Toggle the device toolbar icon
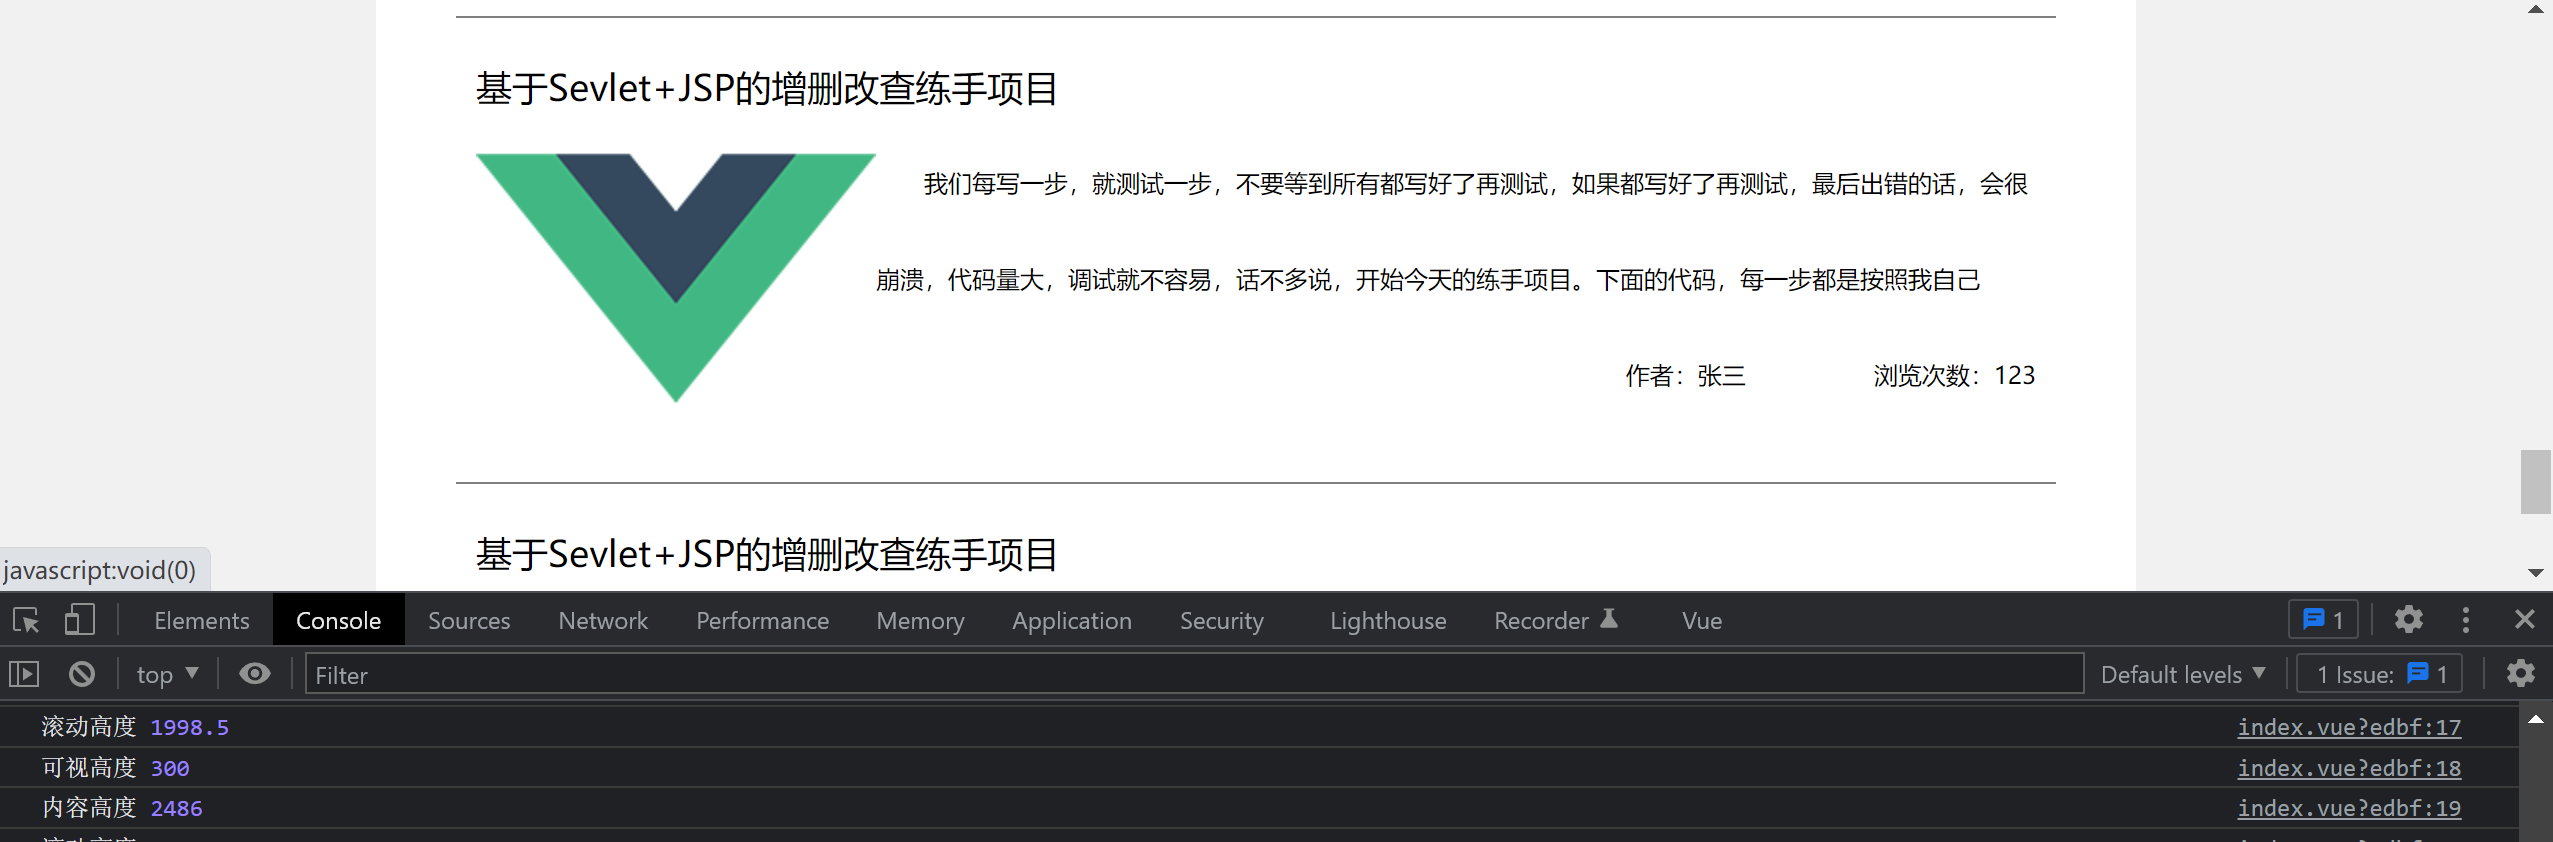 (80, 621)
